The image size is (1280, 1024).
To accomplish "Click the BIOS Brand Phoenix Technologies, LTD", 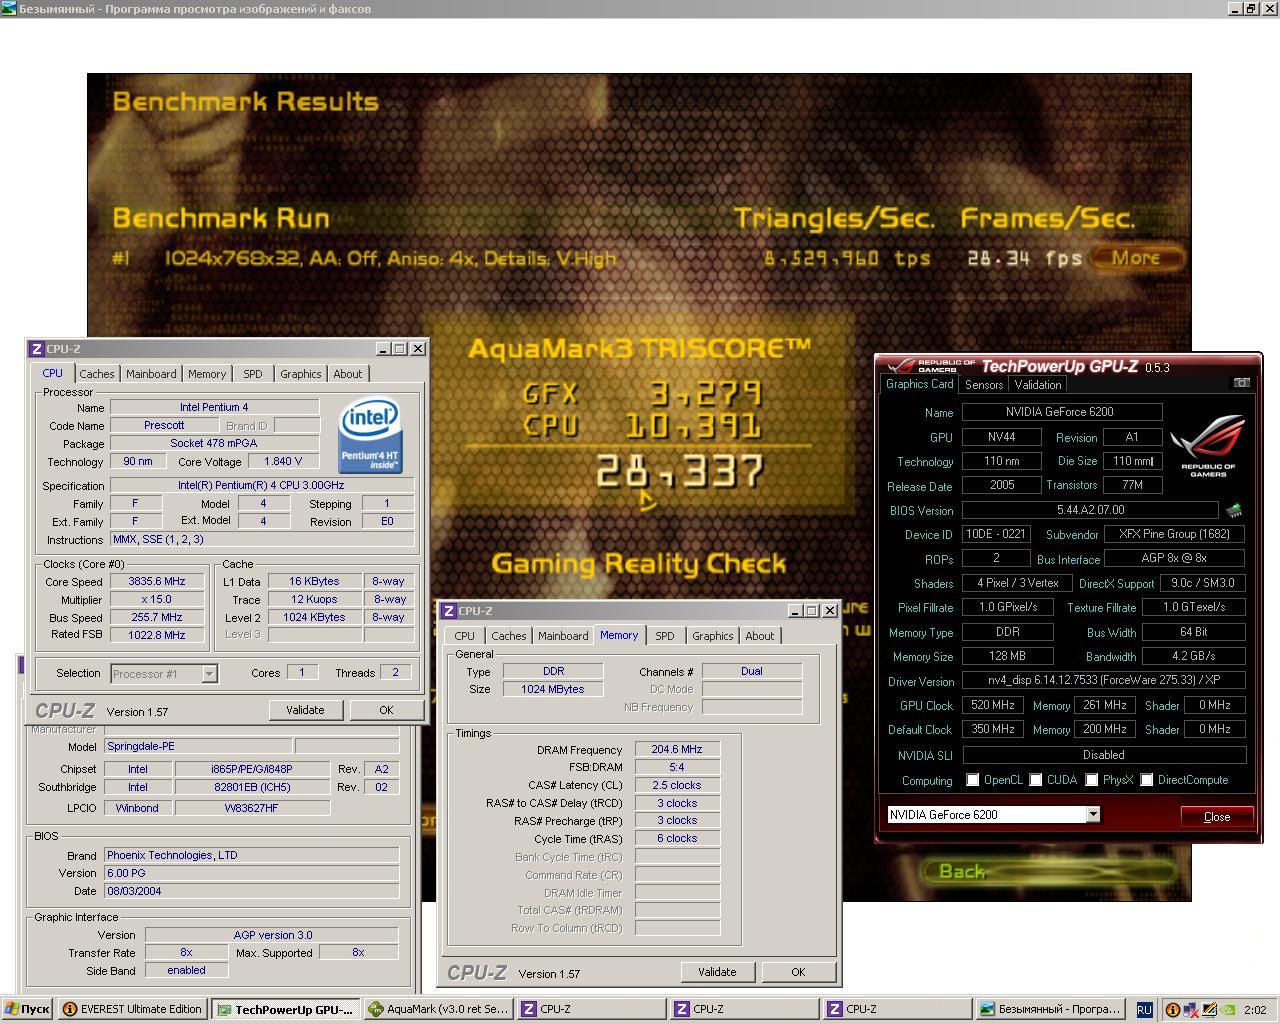I will [x=252, y=856].
